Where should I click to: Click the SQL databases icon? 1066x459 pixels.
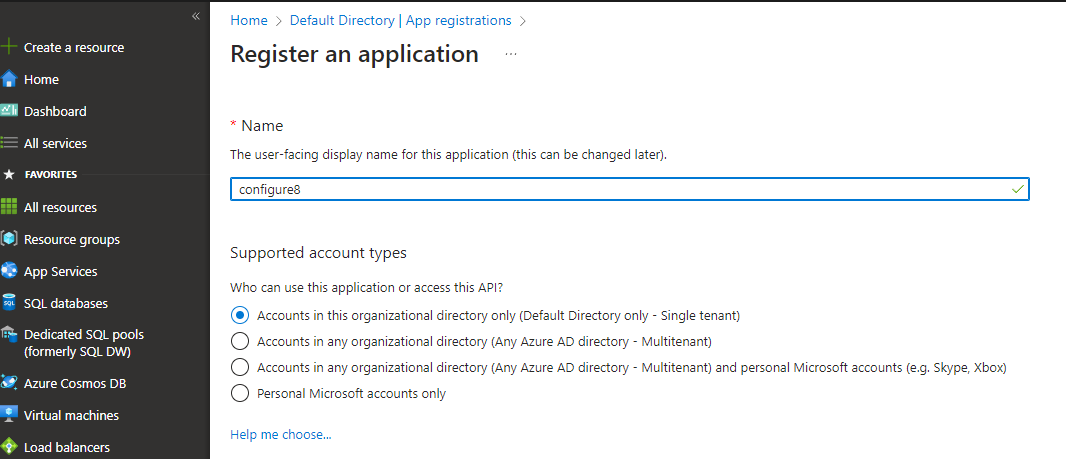(9, 303)
